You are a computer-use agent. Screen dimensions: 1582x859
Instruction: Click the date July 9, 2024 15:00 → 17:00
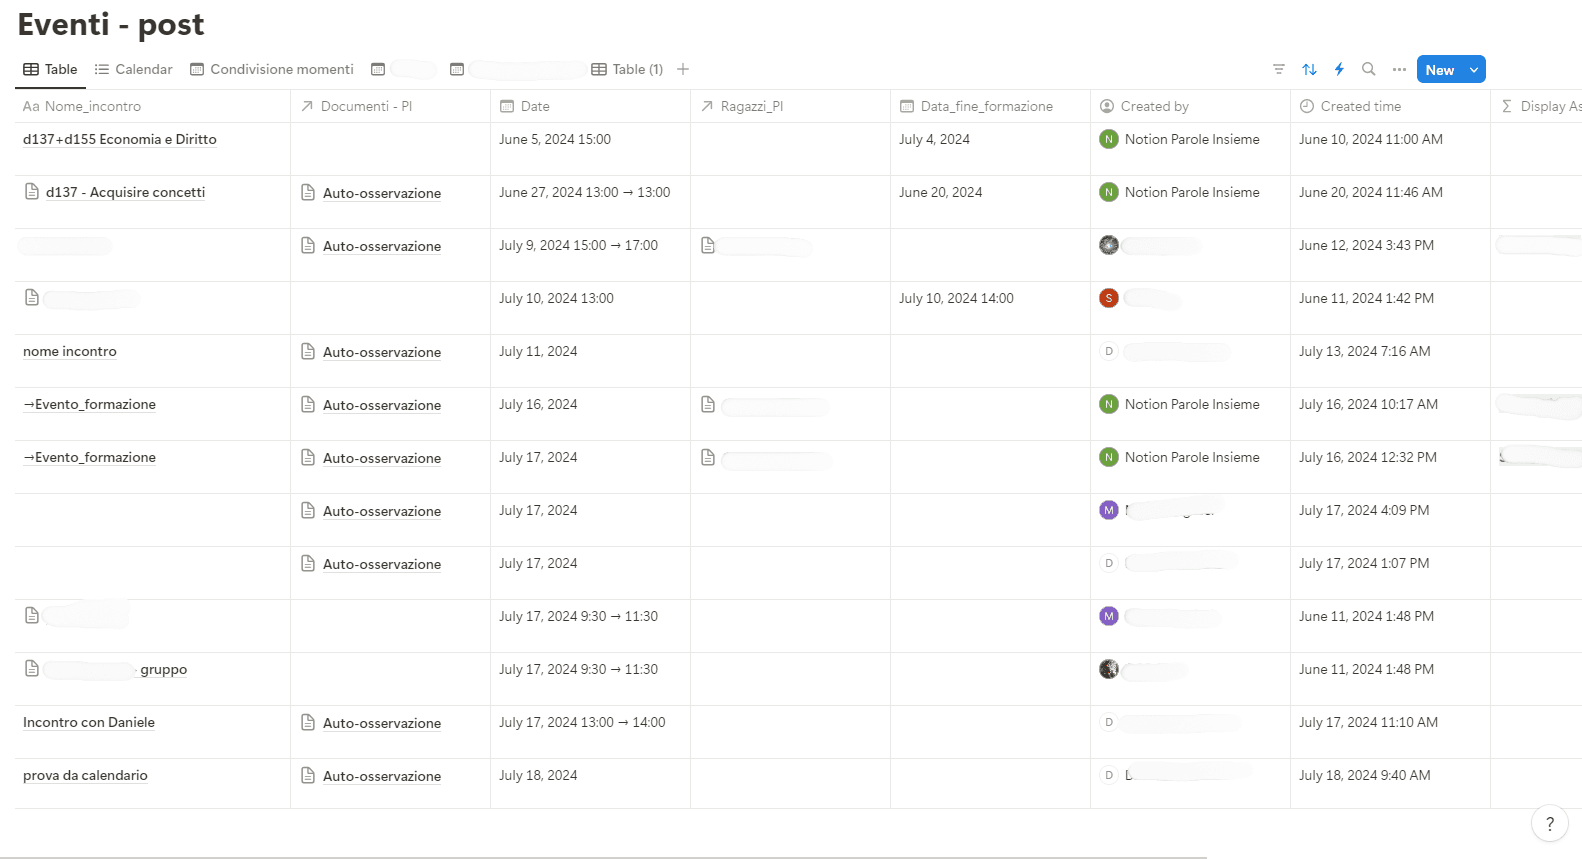pyautogui.click(x=578, y=245)
